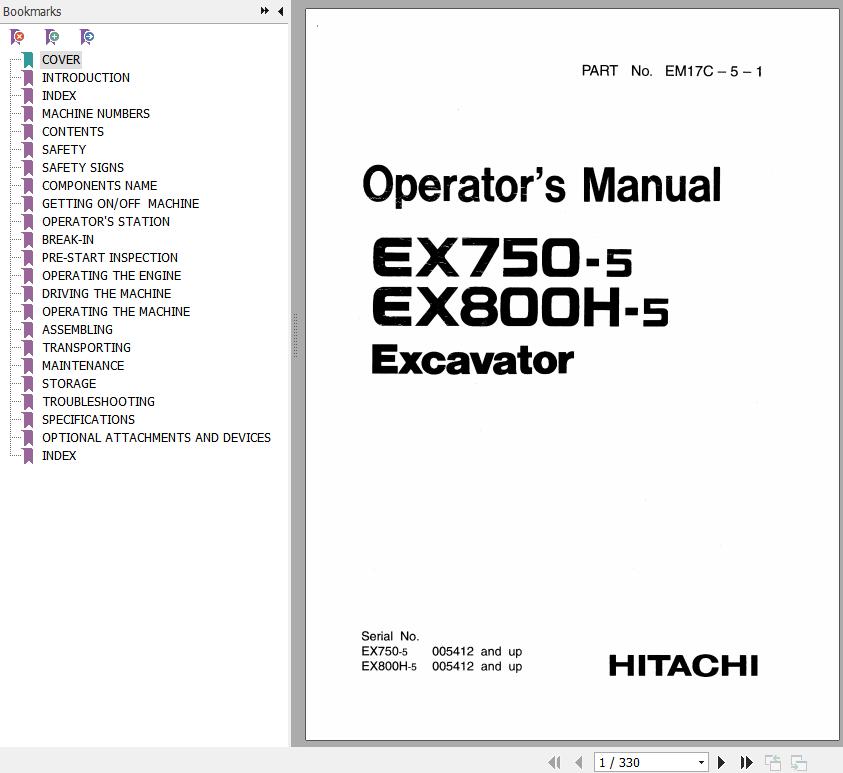Select PRE-START INSPECTION bookmark
The image size is (843, 773).
point(110,257)
